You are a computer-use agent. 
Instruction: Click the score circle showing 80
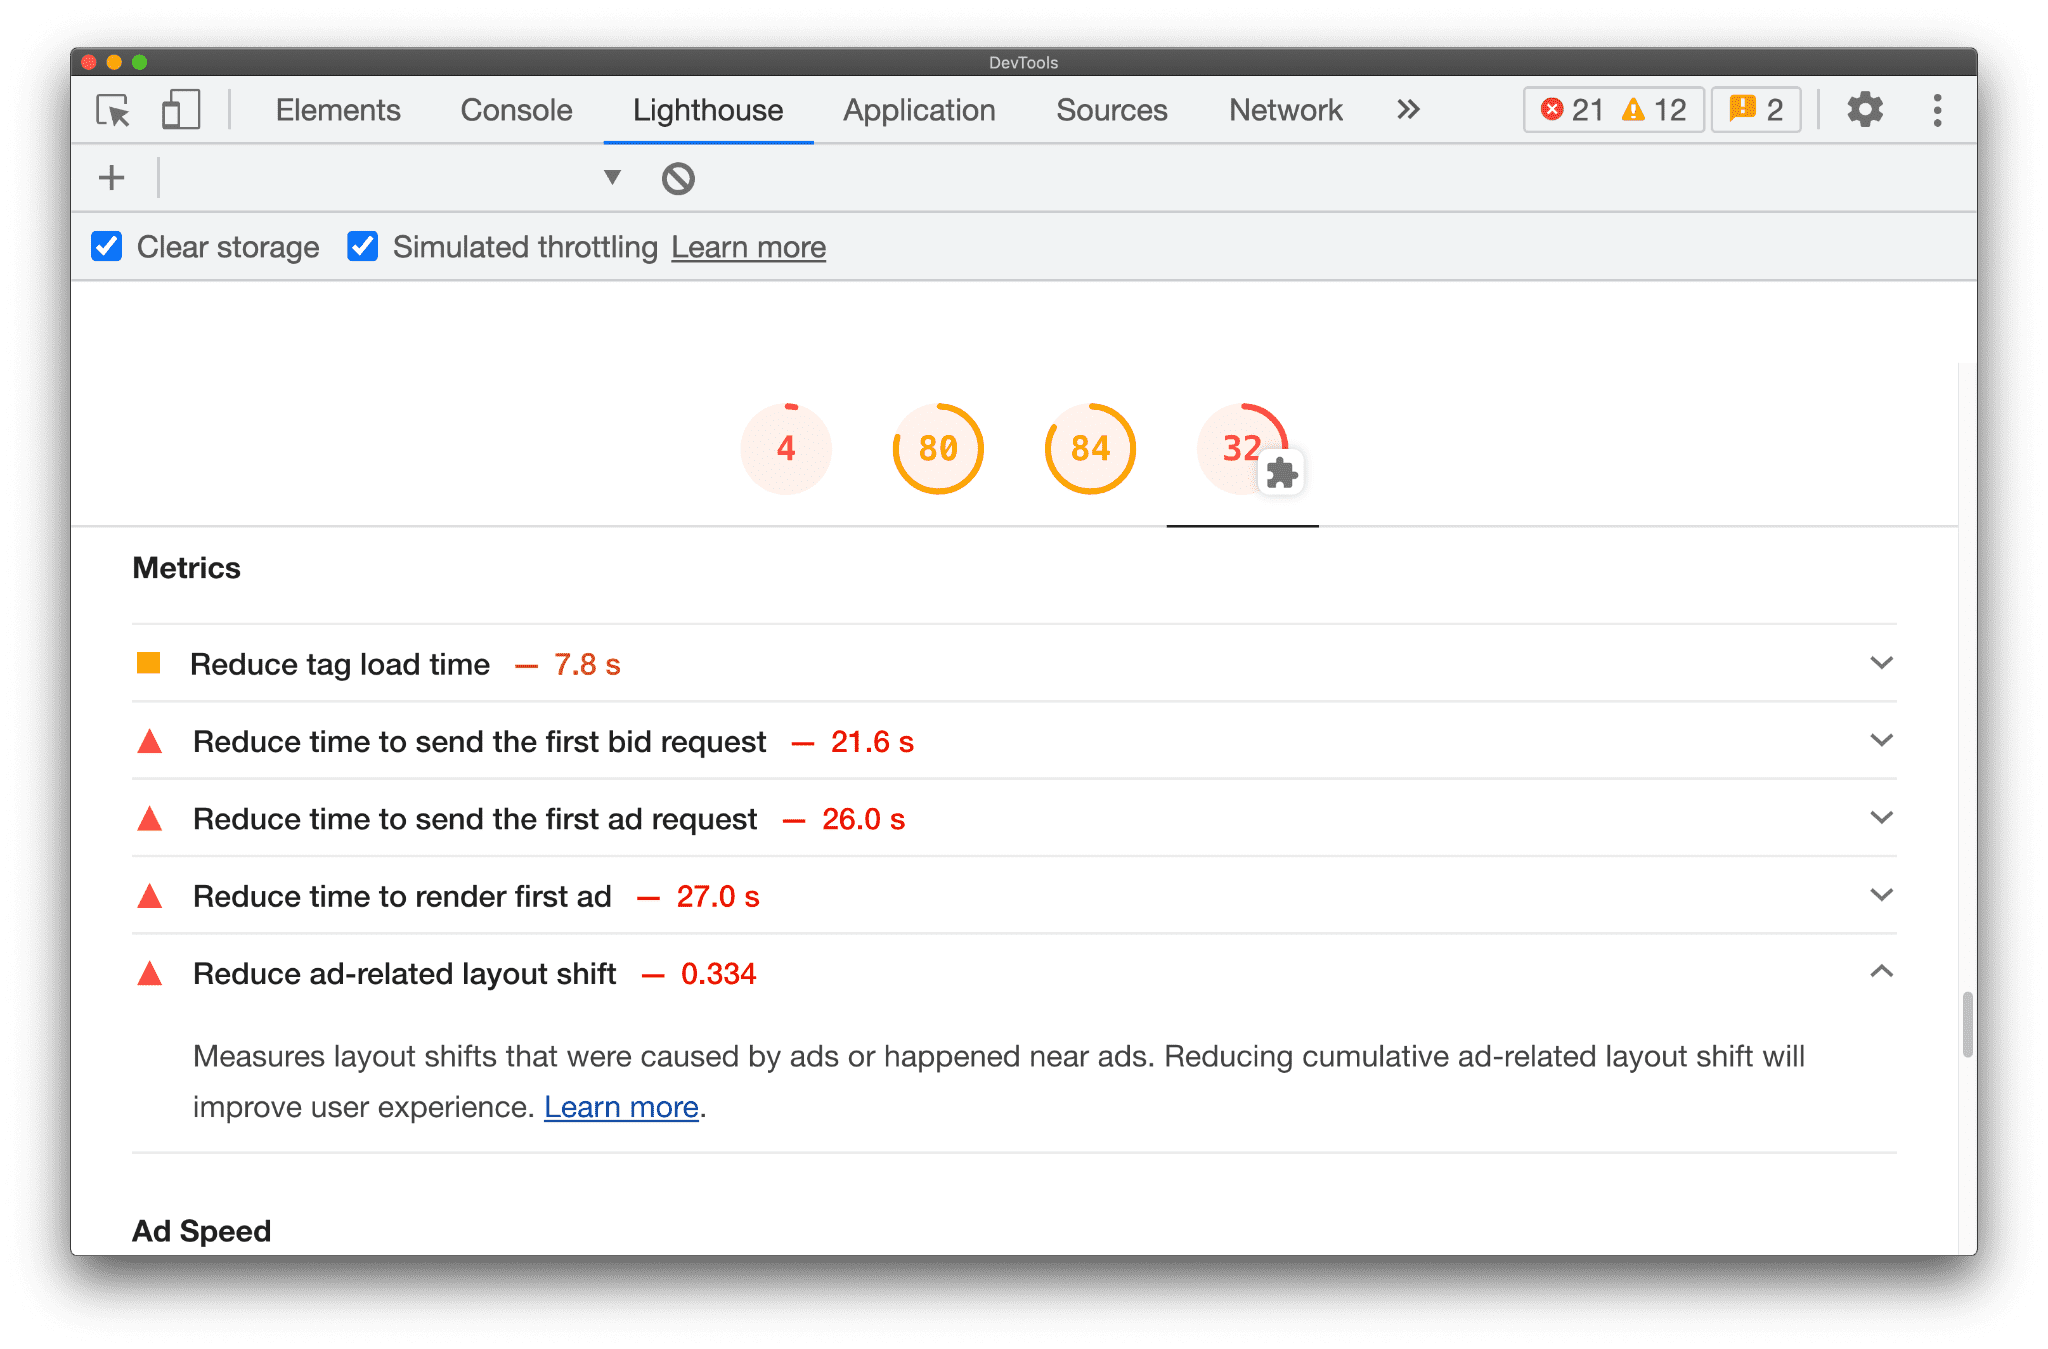click(934, 447)
